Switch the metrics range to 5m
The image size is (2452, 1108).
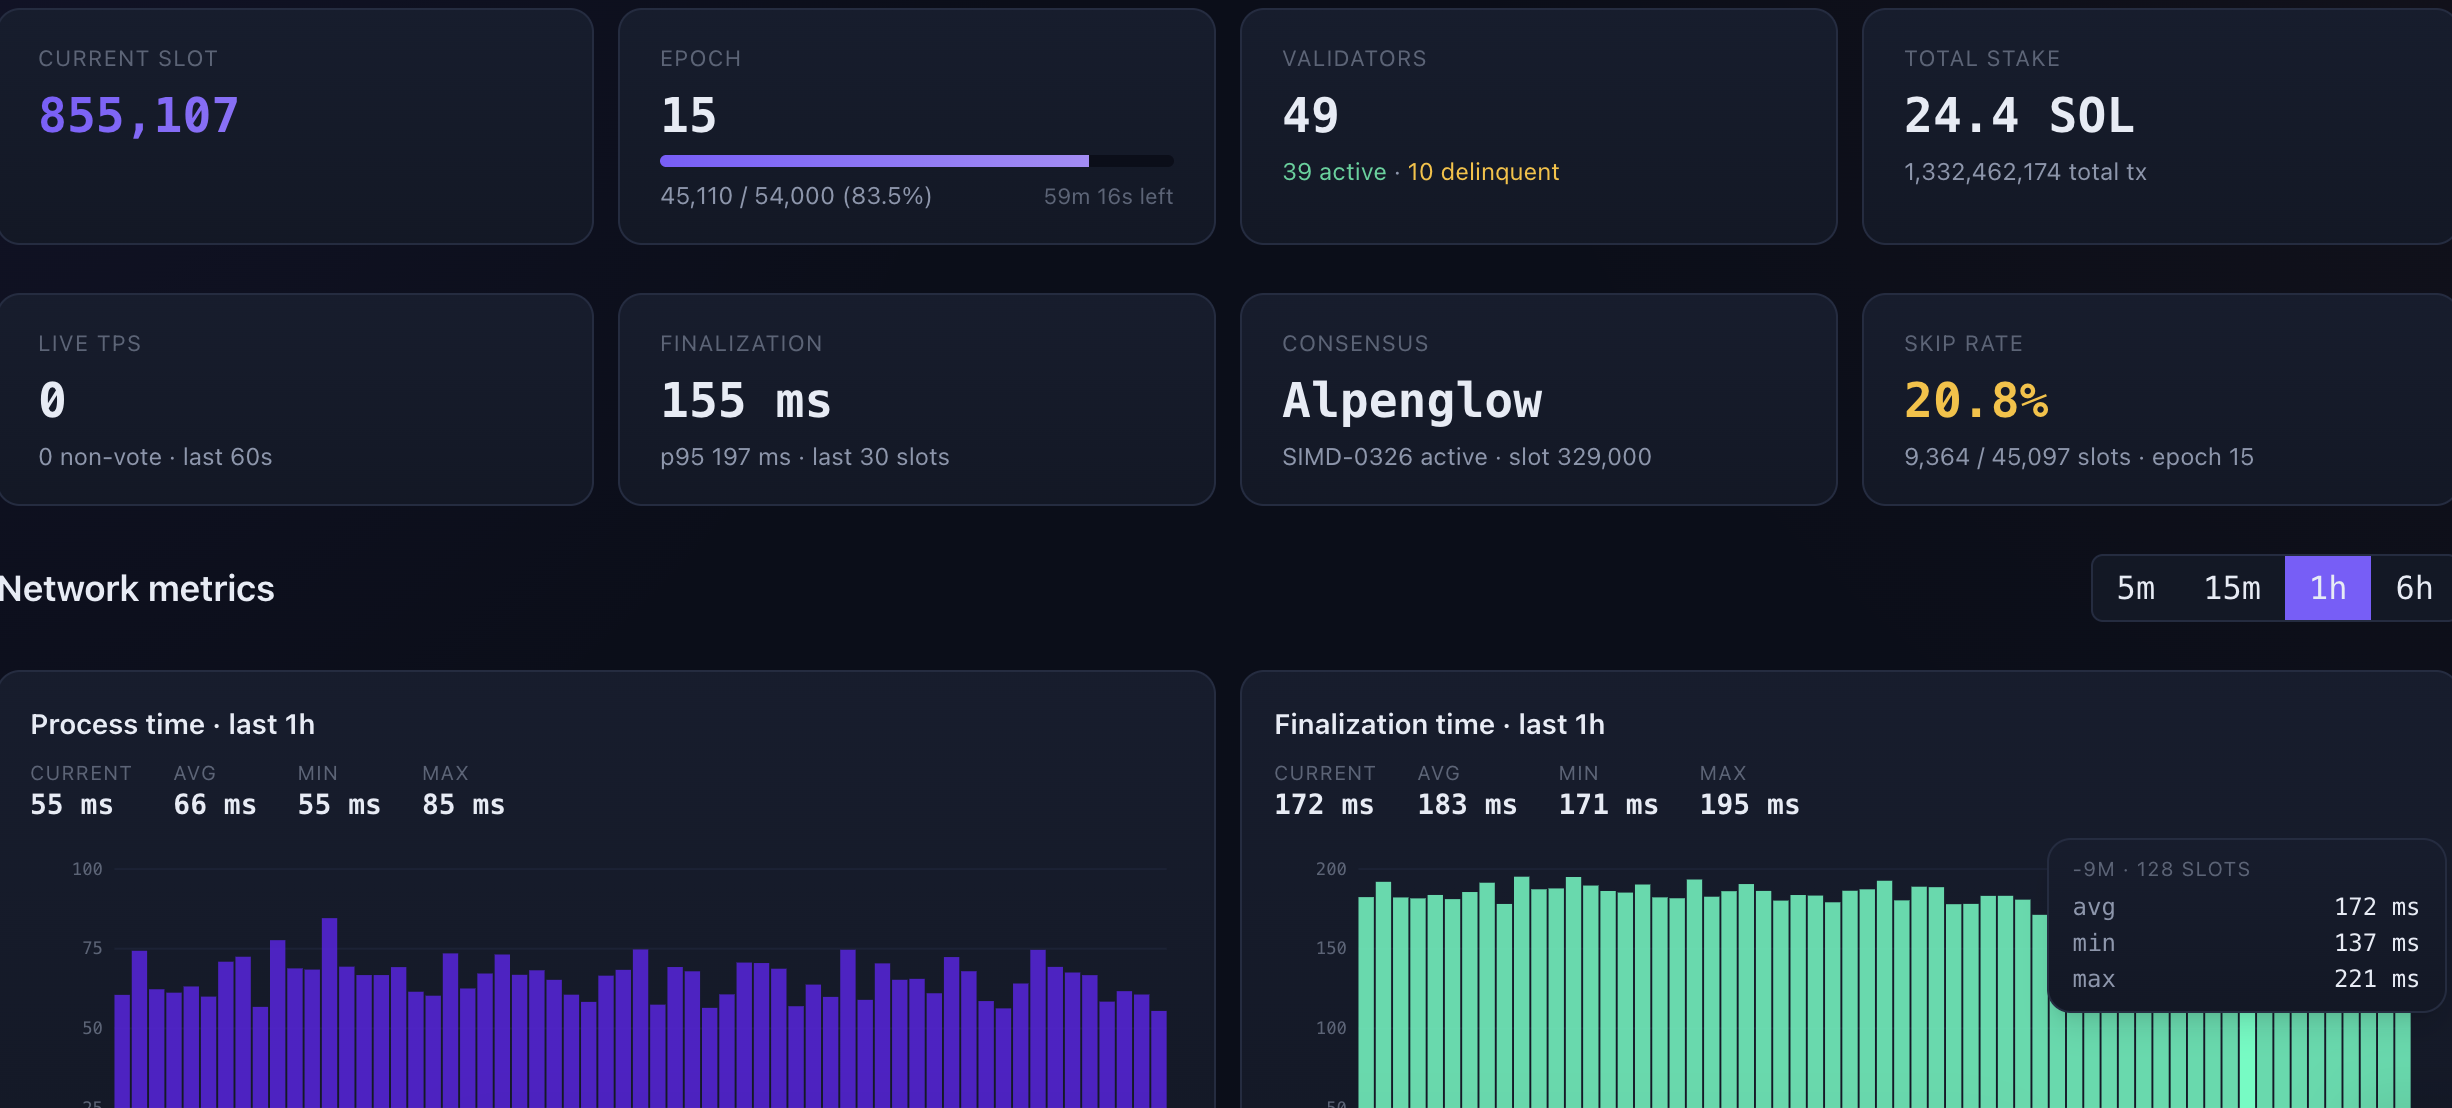click(2136, 588)
